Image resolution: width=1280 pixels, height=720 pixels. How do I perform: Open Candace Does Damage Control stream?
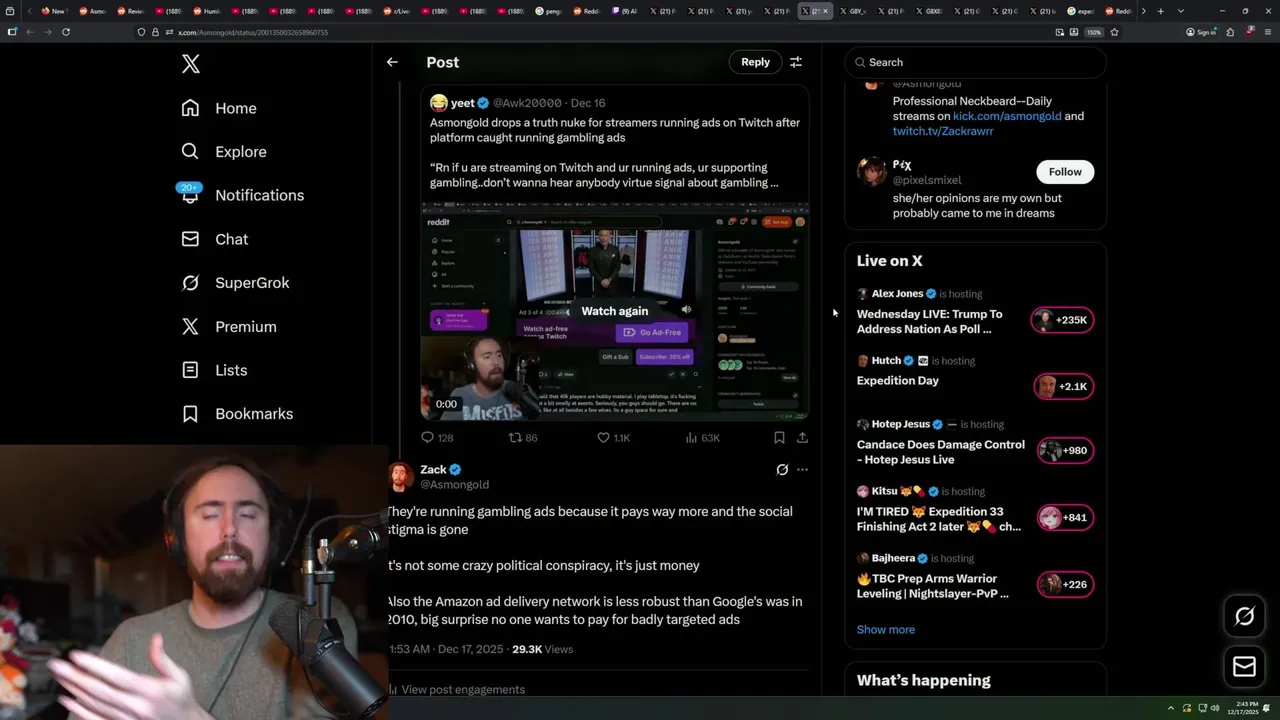(x=941, y=452)
